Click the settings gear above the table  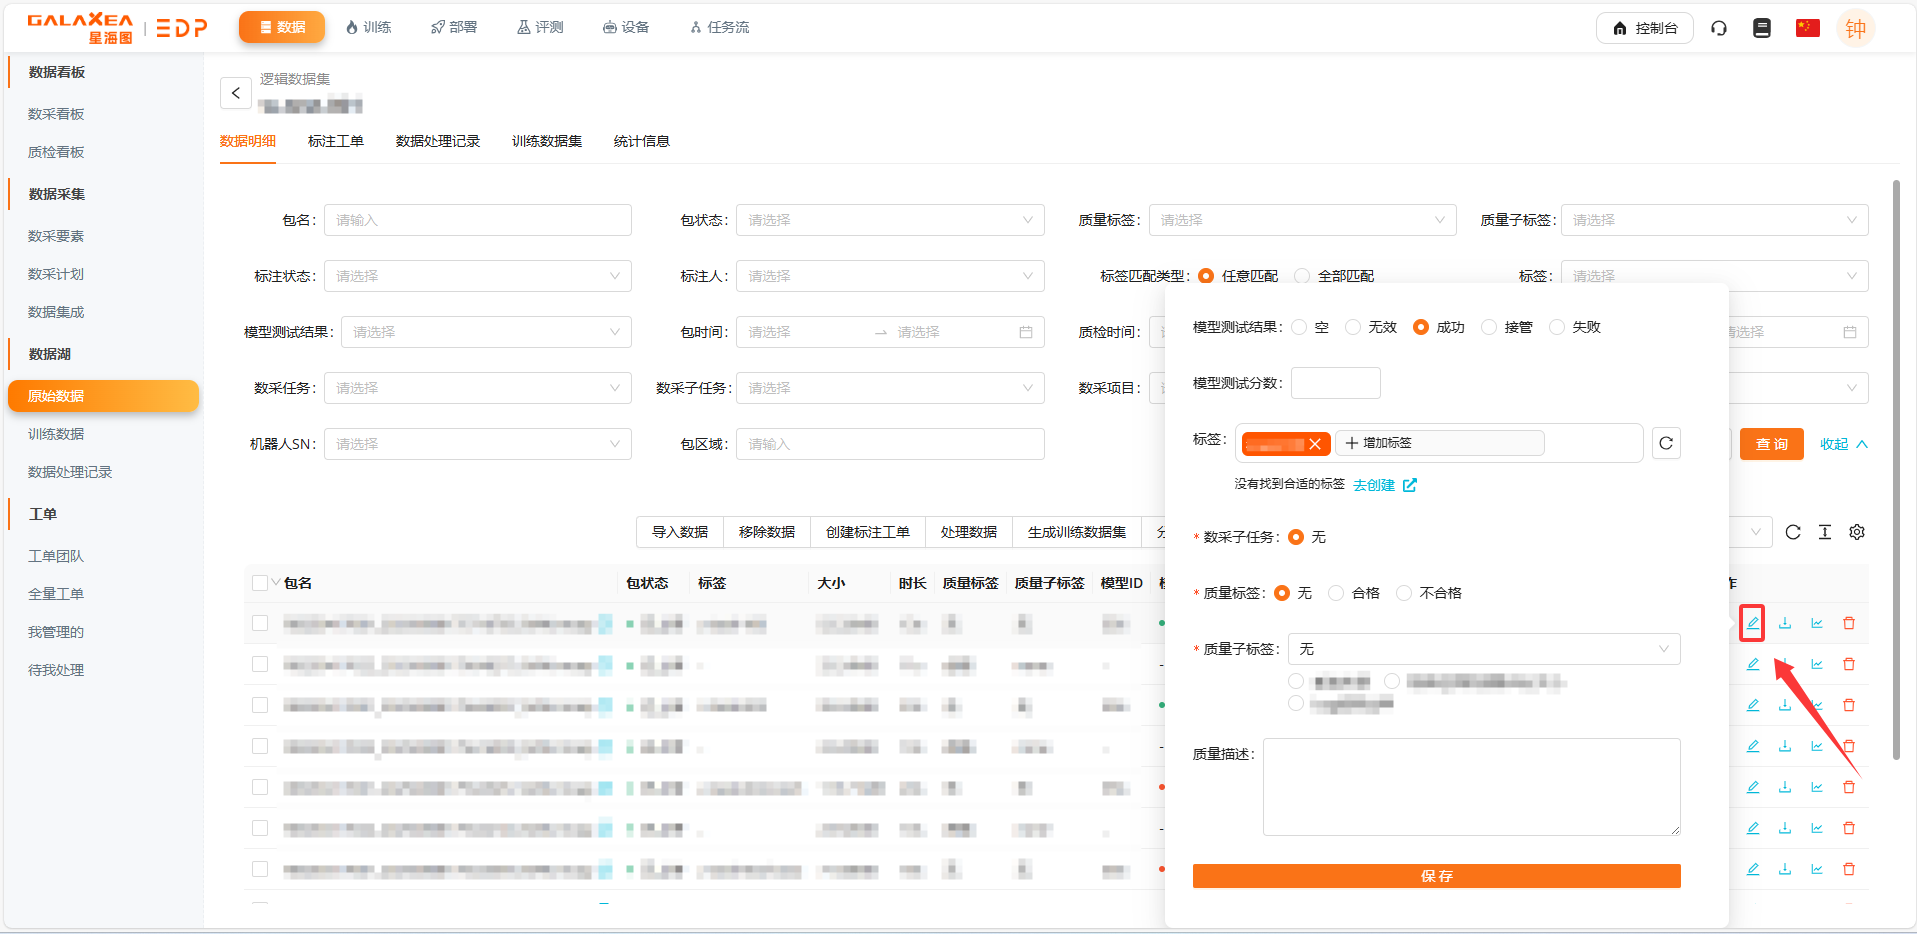pyautogui.click(x=1857, y=532)
